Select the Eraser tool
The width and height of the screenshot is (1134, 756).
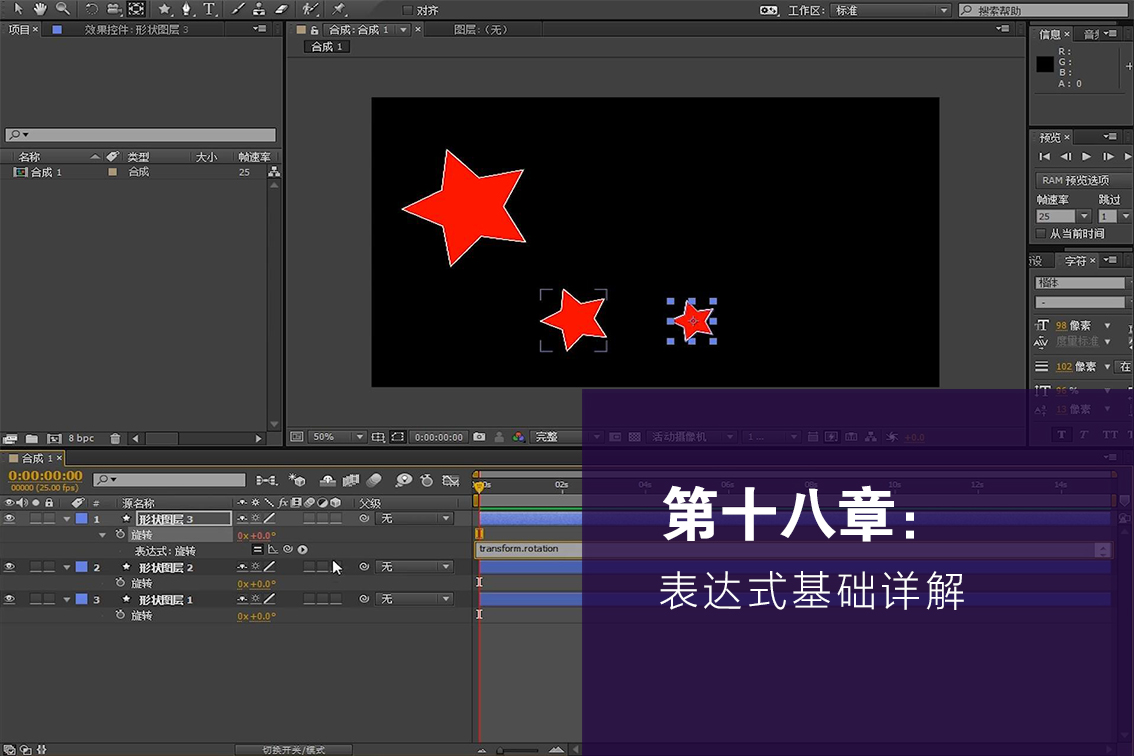pos(280,9)
